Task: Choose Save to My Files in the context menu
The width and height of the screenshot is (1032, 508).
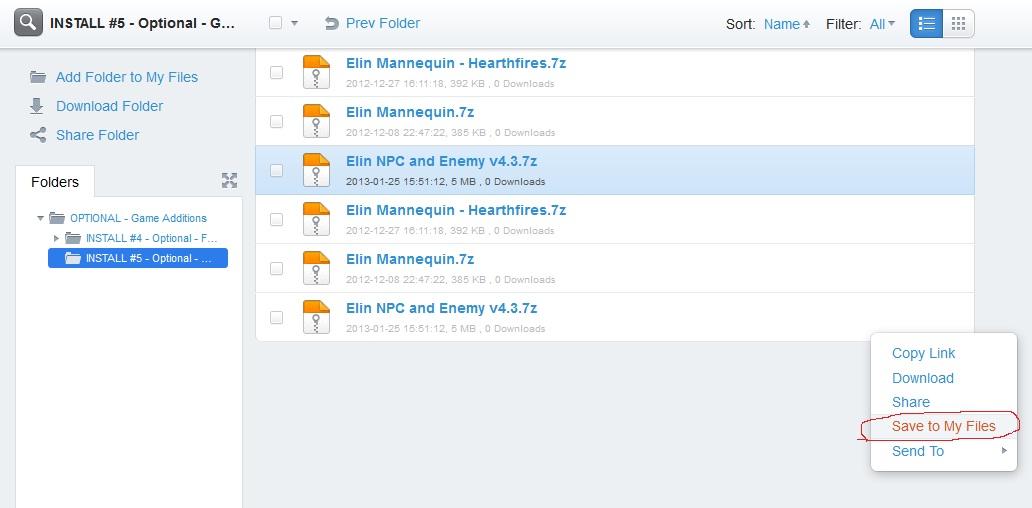Action: [943, 426]
